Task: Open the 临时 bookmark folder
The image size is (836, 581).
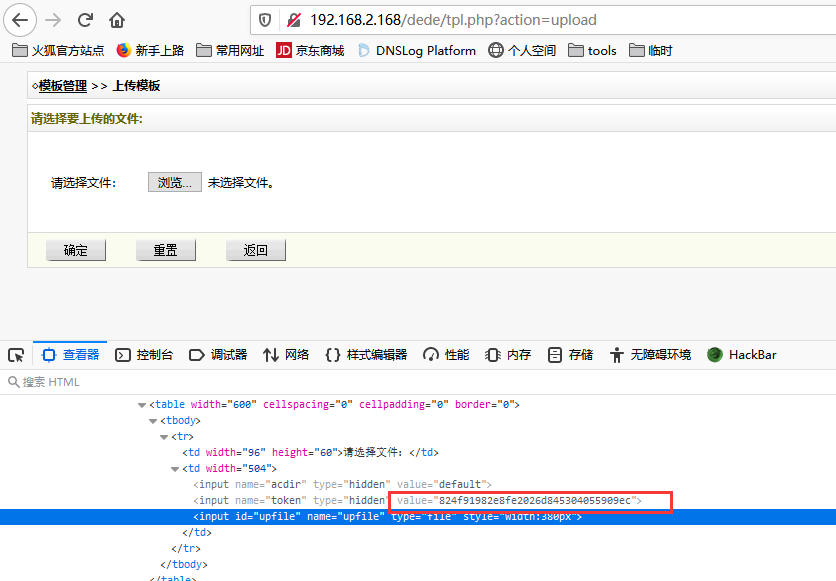Action: tap(650, 51)
